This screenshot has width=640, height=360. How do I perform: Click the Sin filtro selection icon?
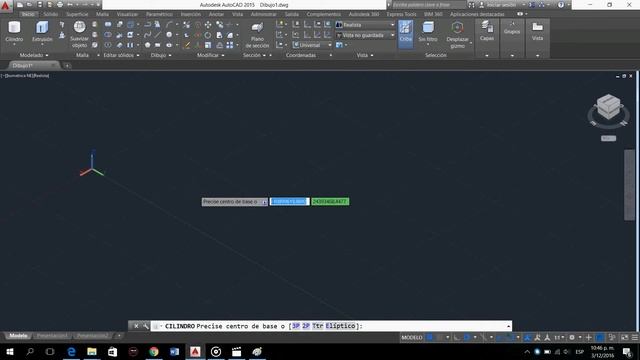[428, 28]
